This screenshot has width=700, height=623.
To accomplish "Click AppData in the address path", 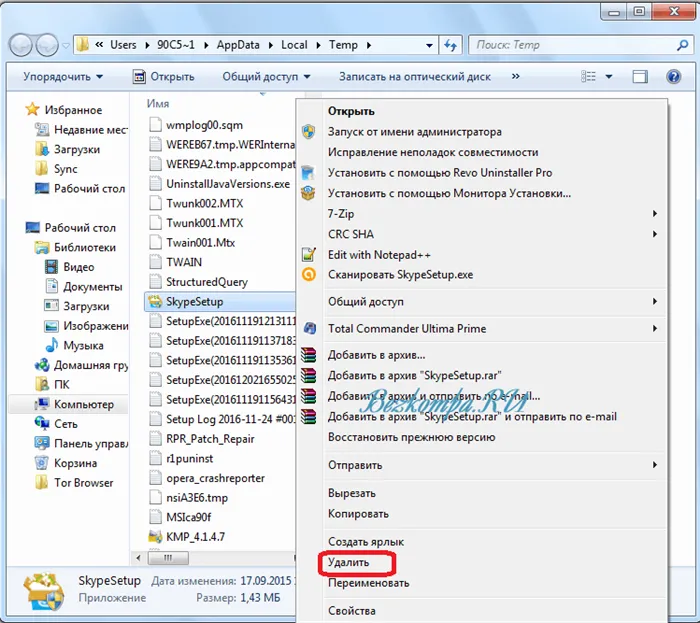I will coord(238,45).
